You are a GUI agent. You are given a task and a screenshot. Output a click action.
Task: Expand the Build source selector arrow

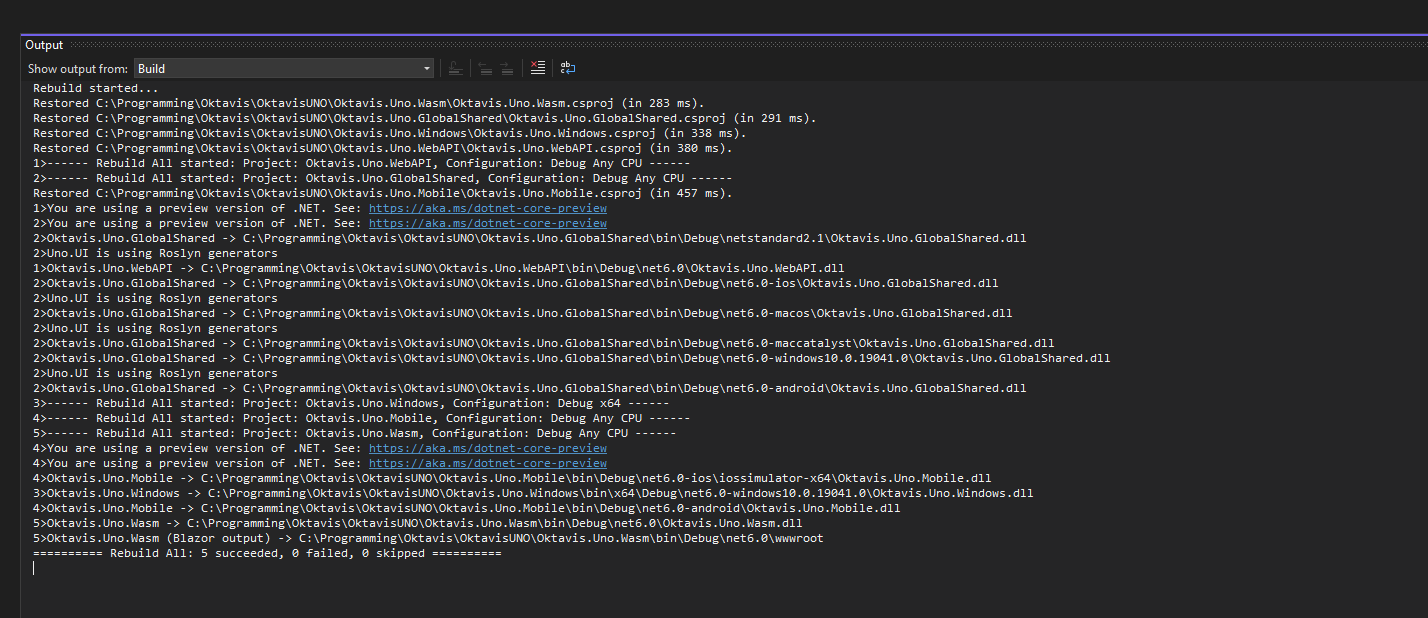point(426,68)
